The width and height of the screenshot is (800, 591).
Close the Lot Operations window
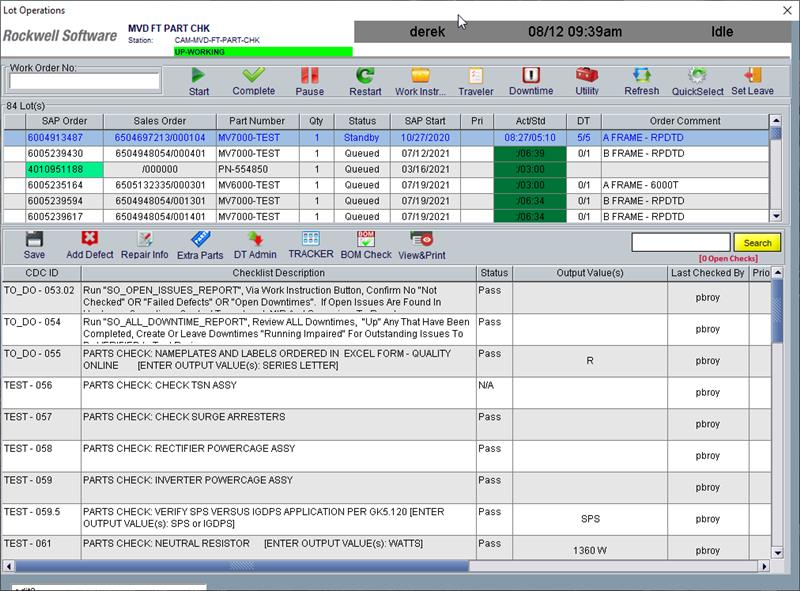787,10
